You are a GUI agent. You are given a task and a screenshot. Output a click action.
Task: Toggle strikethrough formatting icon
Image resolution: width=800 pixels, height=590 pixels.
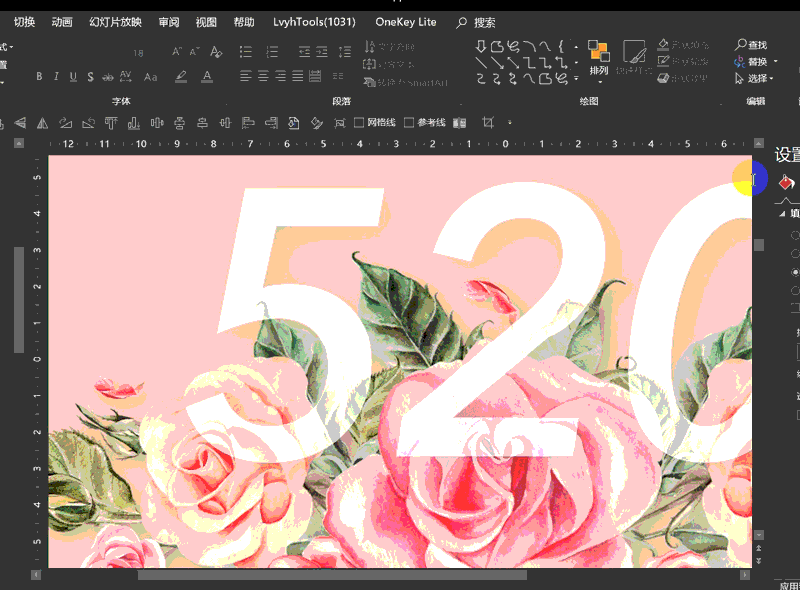[108, 77]
